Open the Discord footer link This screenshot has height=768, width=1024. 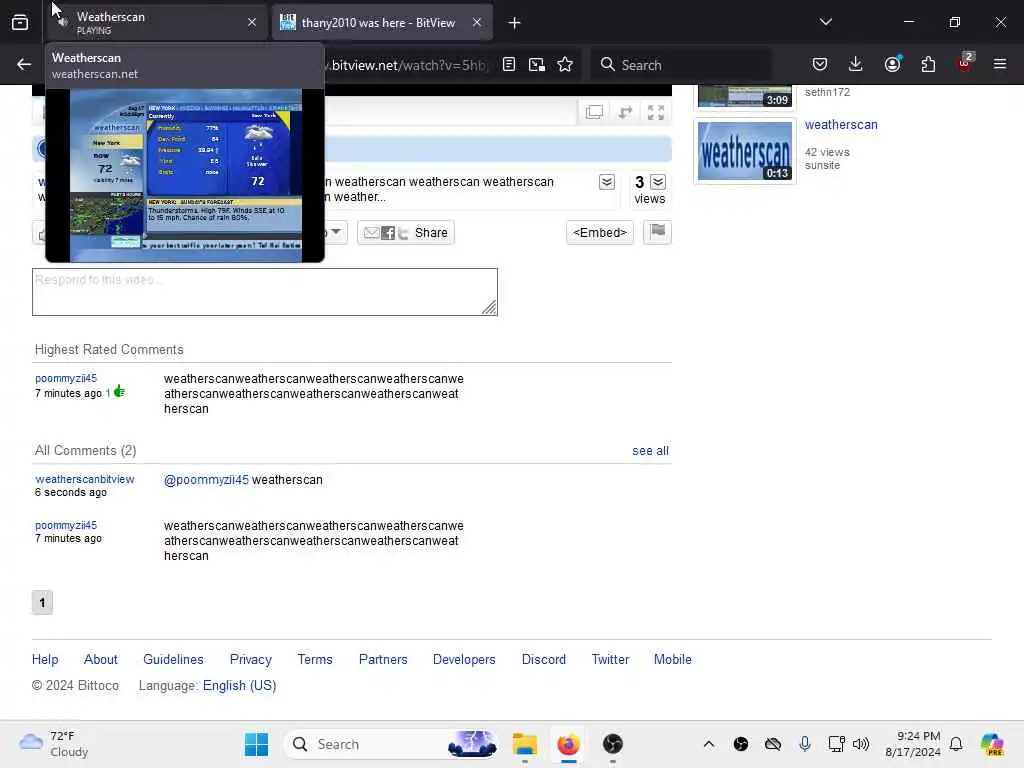(543, 660)
